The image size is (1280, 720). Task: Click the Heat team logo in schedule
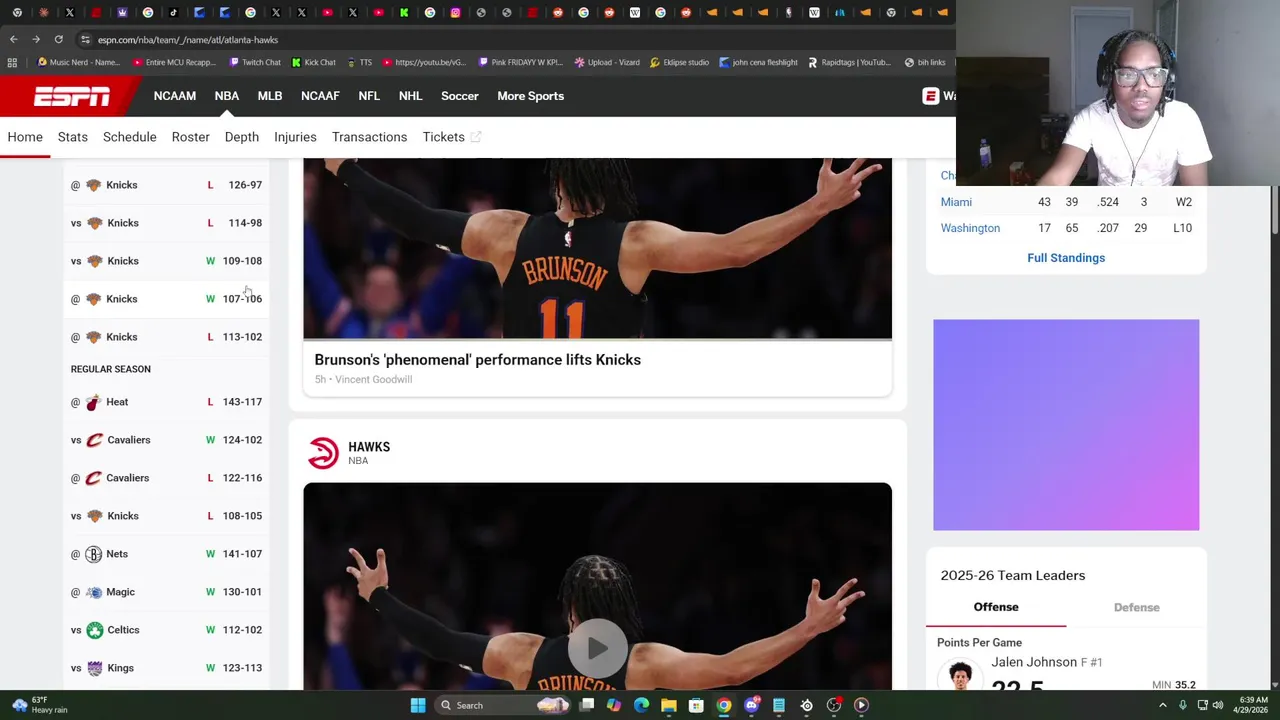(x=93, y=402)
